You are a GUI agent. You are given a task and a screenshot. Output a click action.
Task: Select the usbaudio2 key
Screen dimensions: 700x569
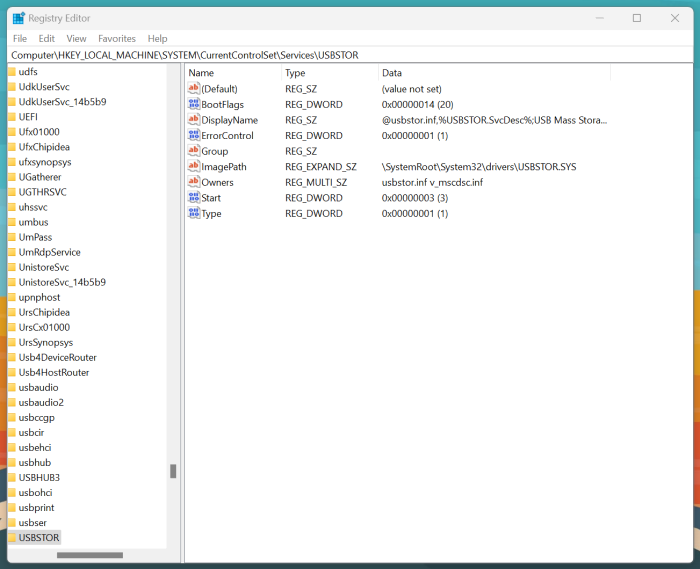tap(41, 403)
